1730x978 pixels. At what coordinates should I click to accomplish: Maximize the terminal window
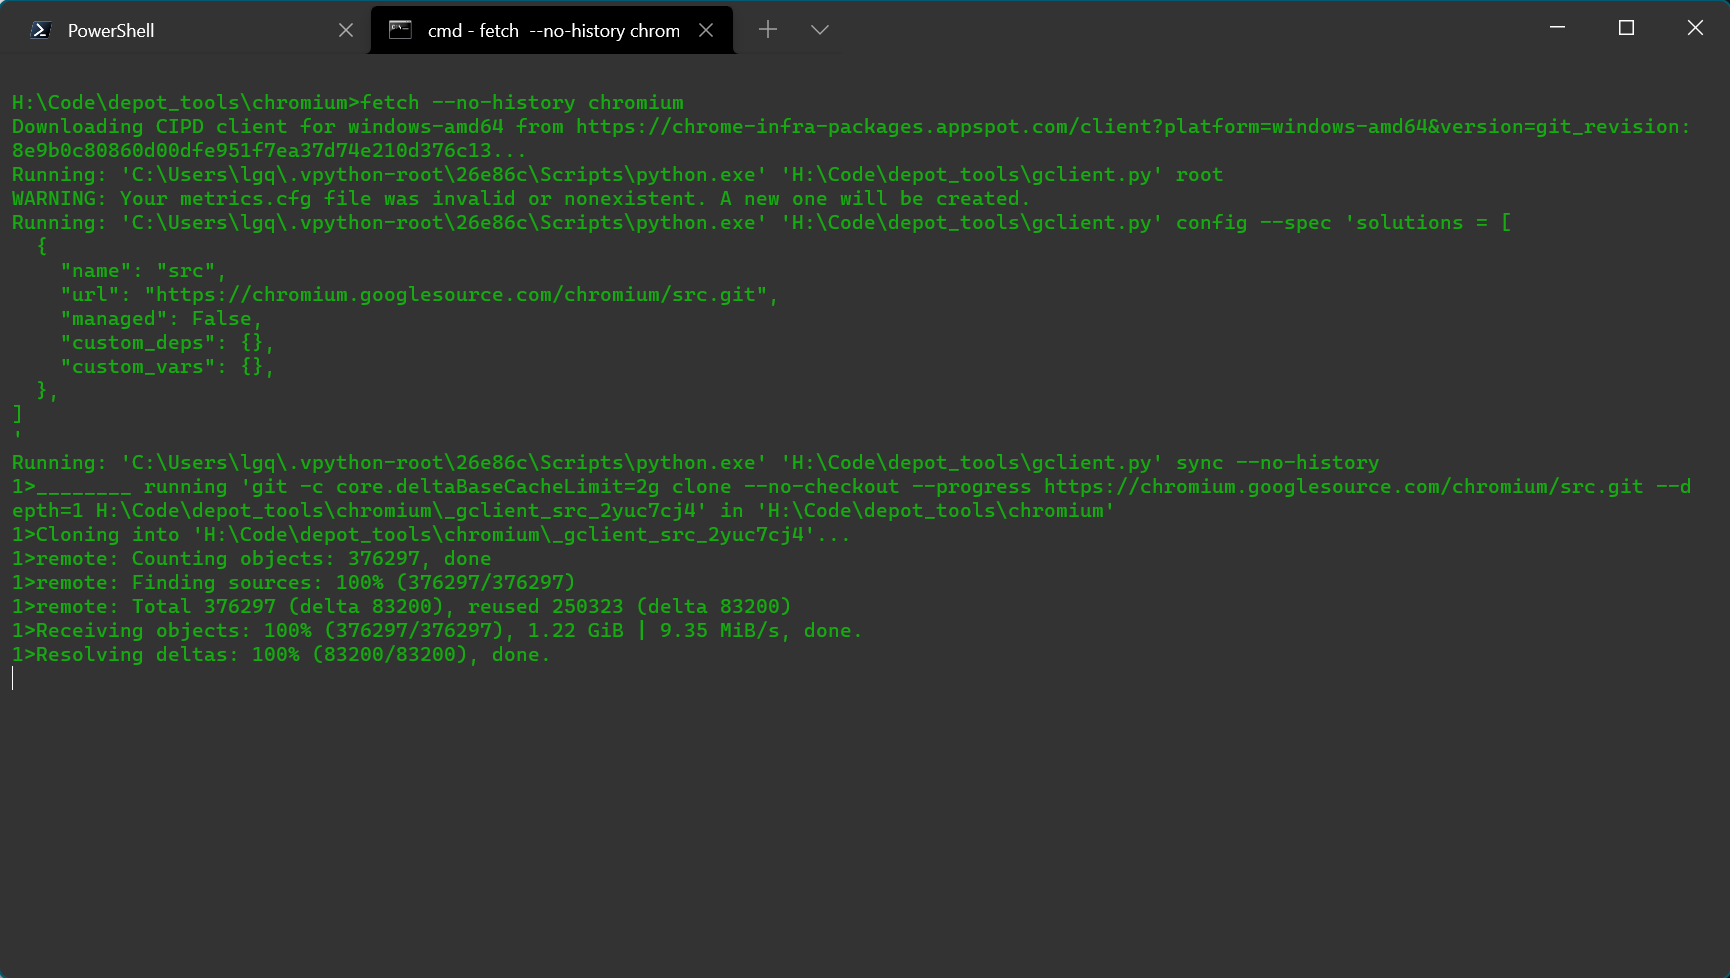click(x=1626, y=28)
